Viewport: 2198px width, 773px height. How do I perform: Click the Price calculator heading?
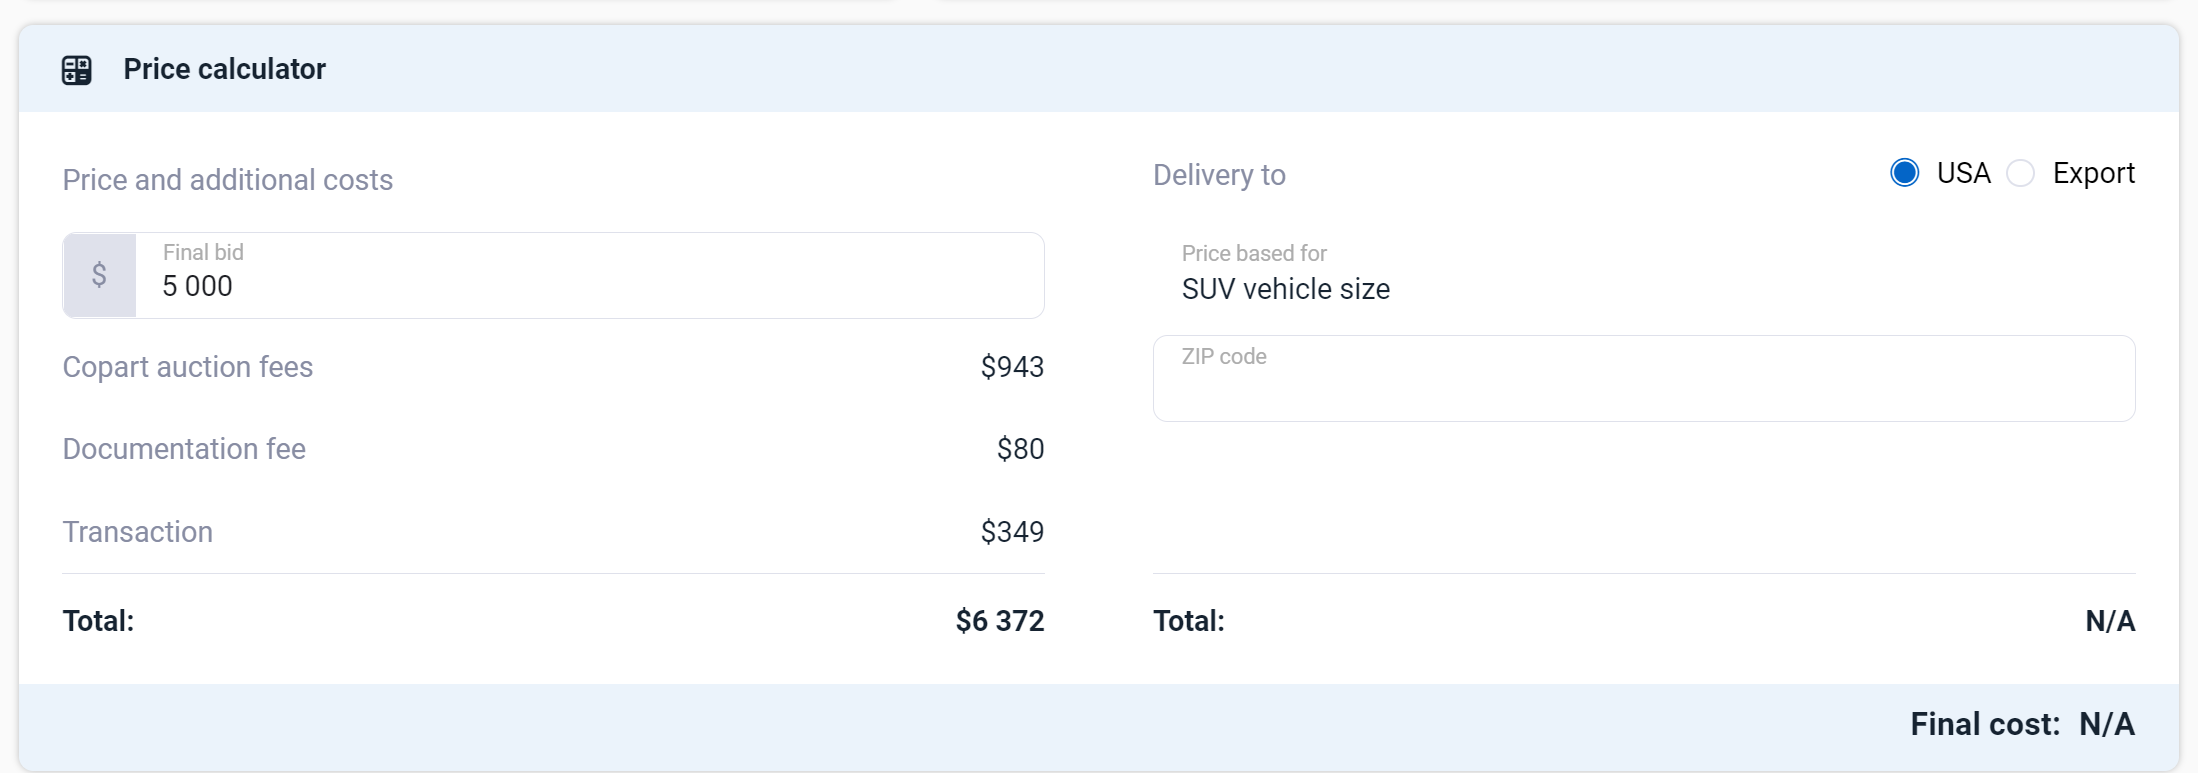click(224, 69)
